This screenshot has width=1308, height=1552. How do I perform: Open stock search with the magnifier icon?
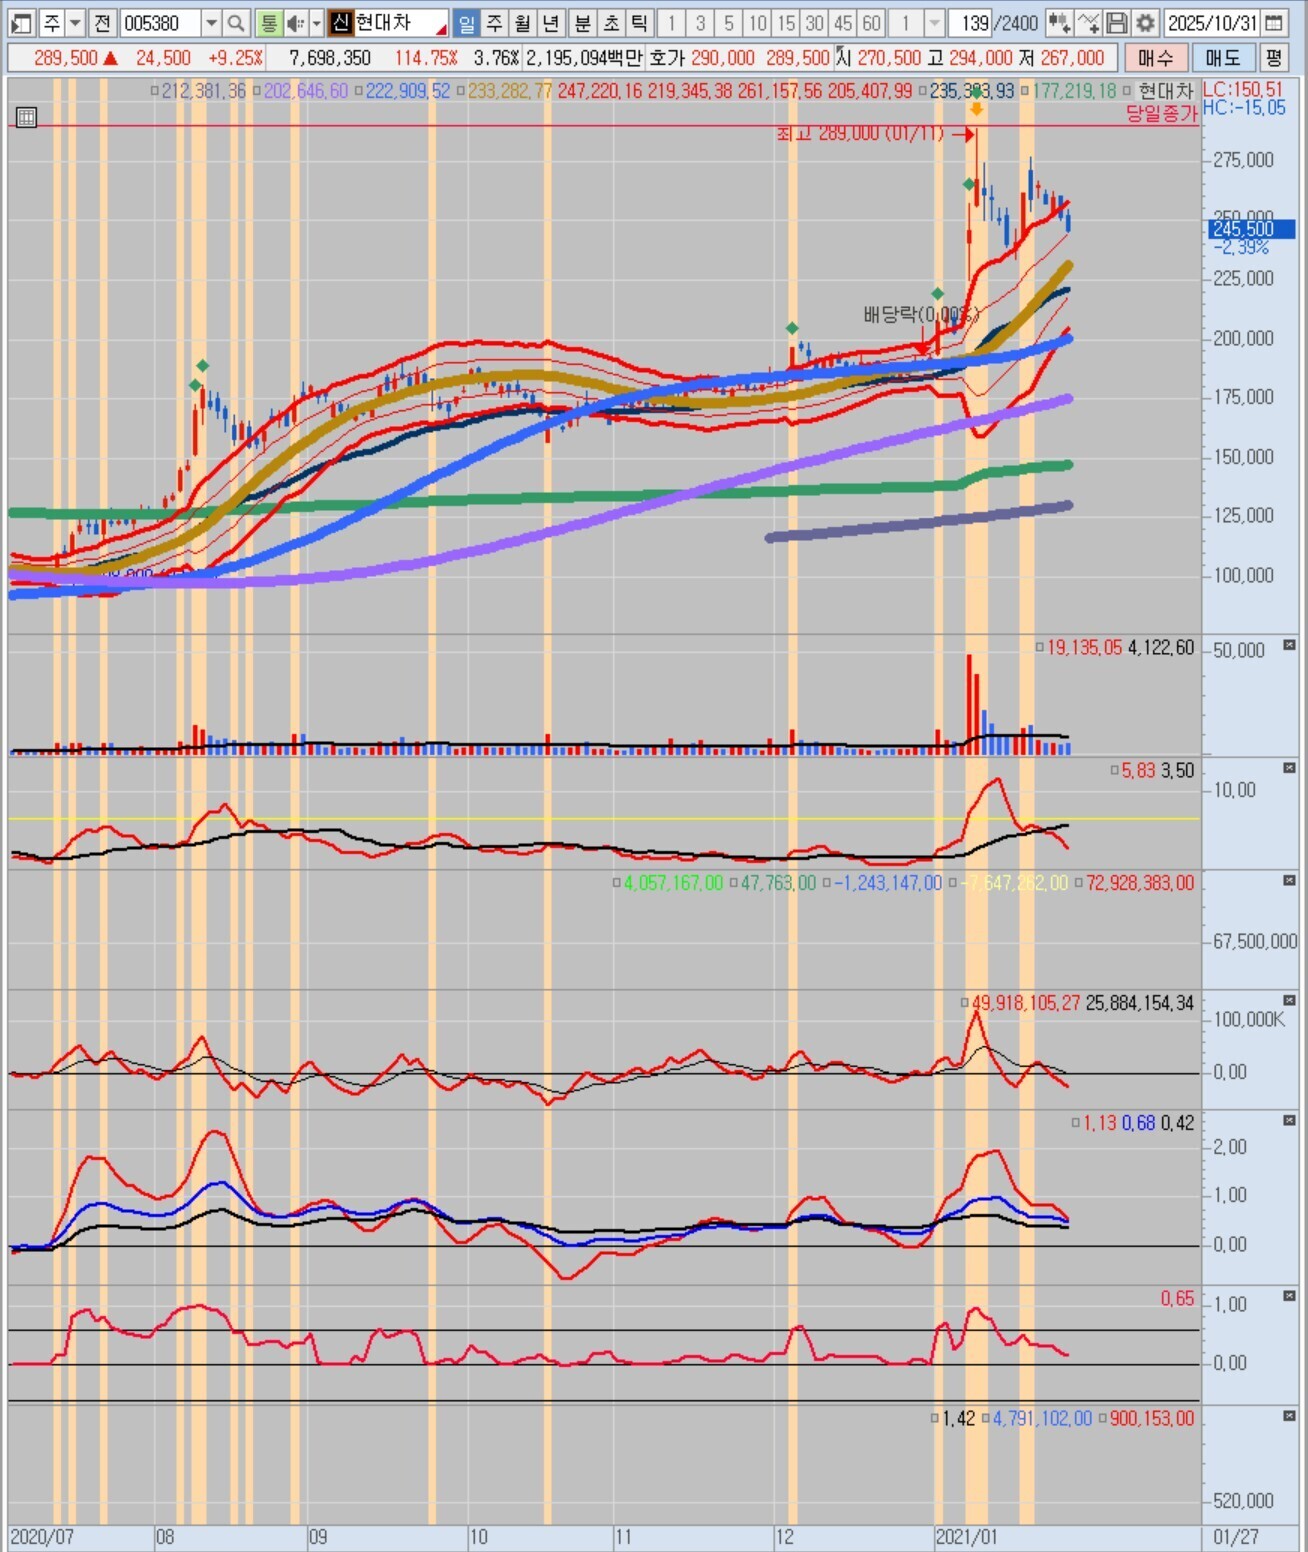[x=236, y=23]
